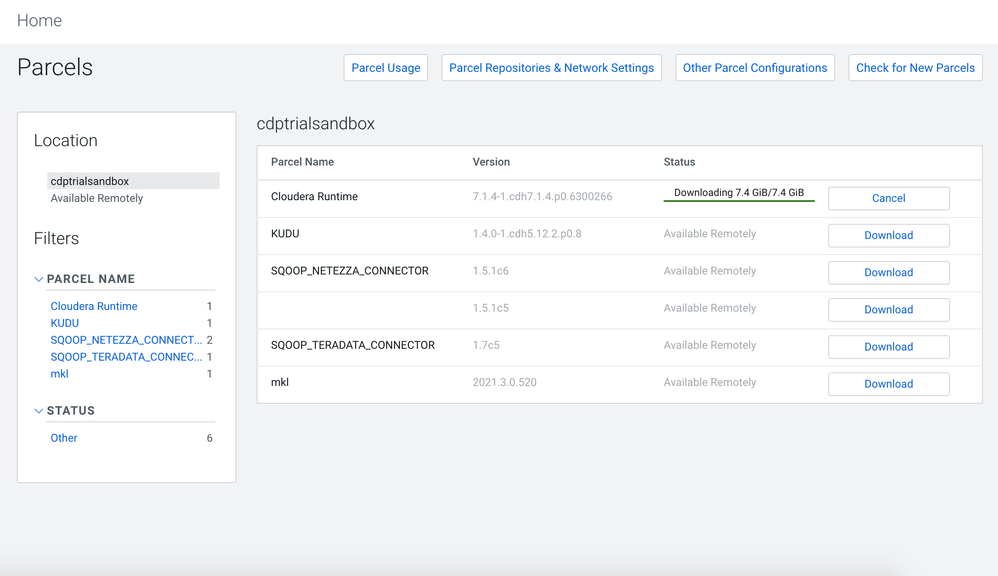Click the Downloading 7.4 GiB progress bar
Screen dimensions: 998x576
click(x=739, y=193)
